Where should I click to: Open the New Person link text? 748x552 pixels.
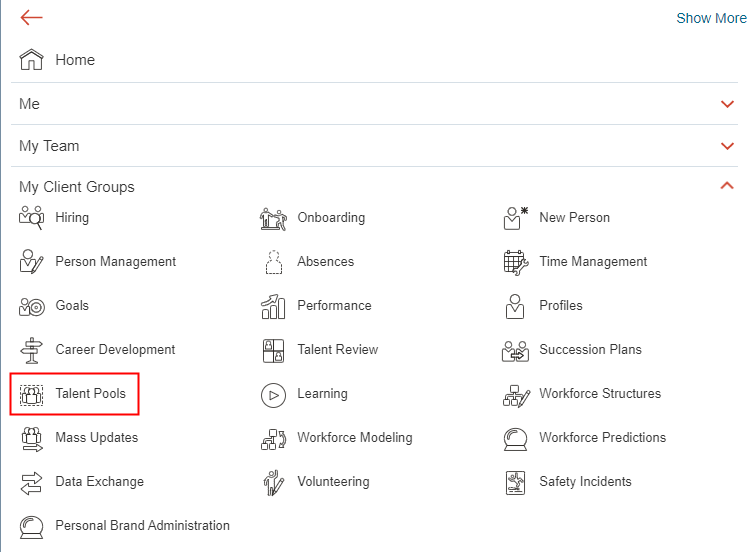click(574, 218)
